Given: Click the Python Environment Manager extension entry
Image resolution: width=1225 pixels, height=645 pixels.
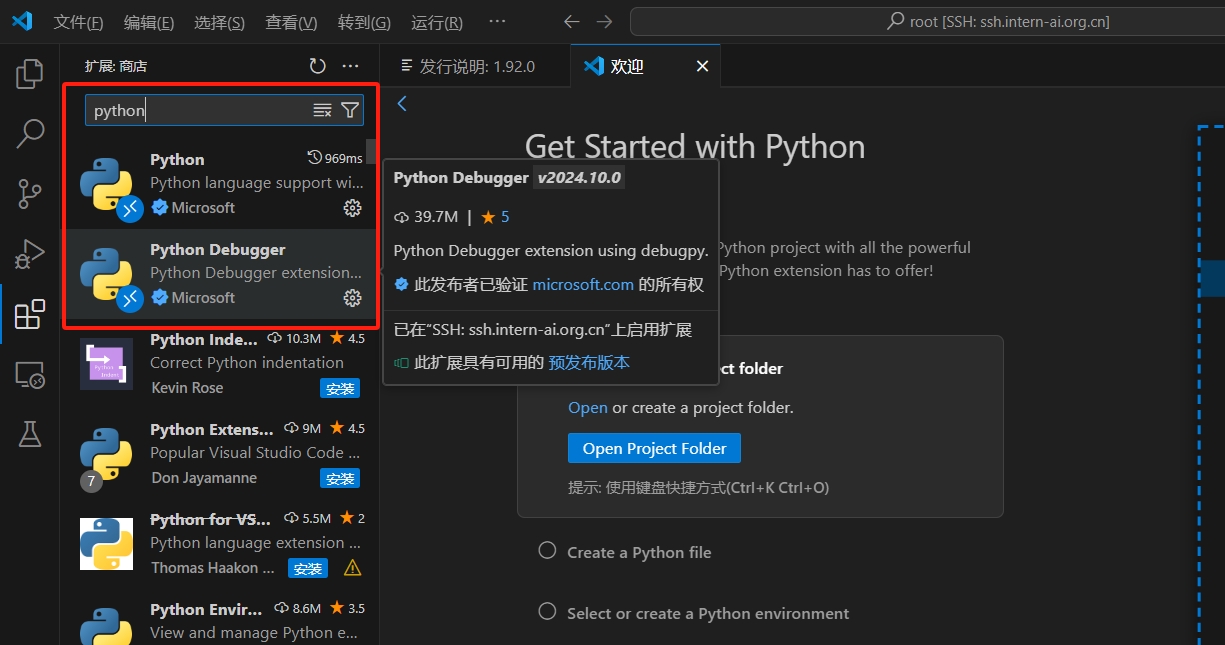Looking at the screenshot, I should click(x=220, y=620).
